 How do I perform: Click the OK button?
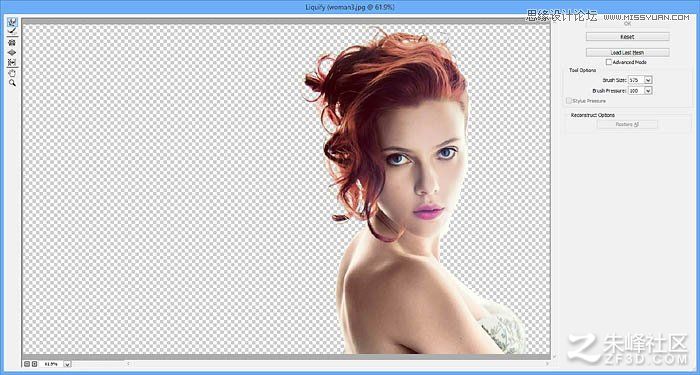click(627, 24)
